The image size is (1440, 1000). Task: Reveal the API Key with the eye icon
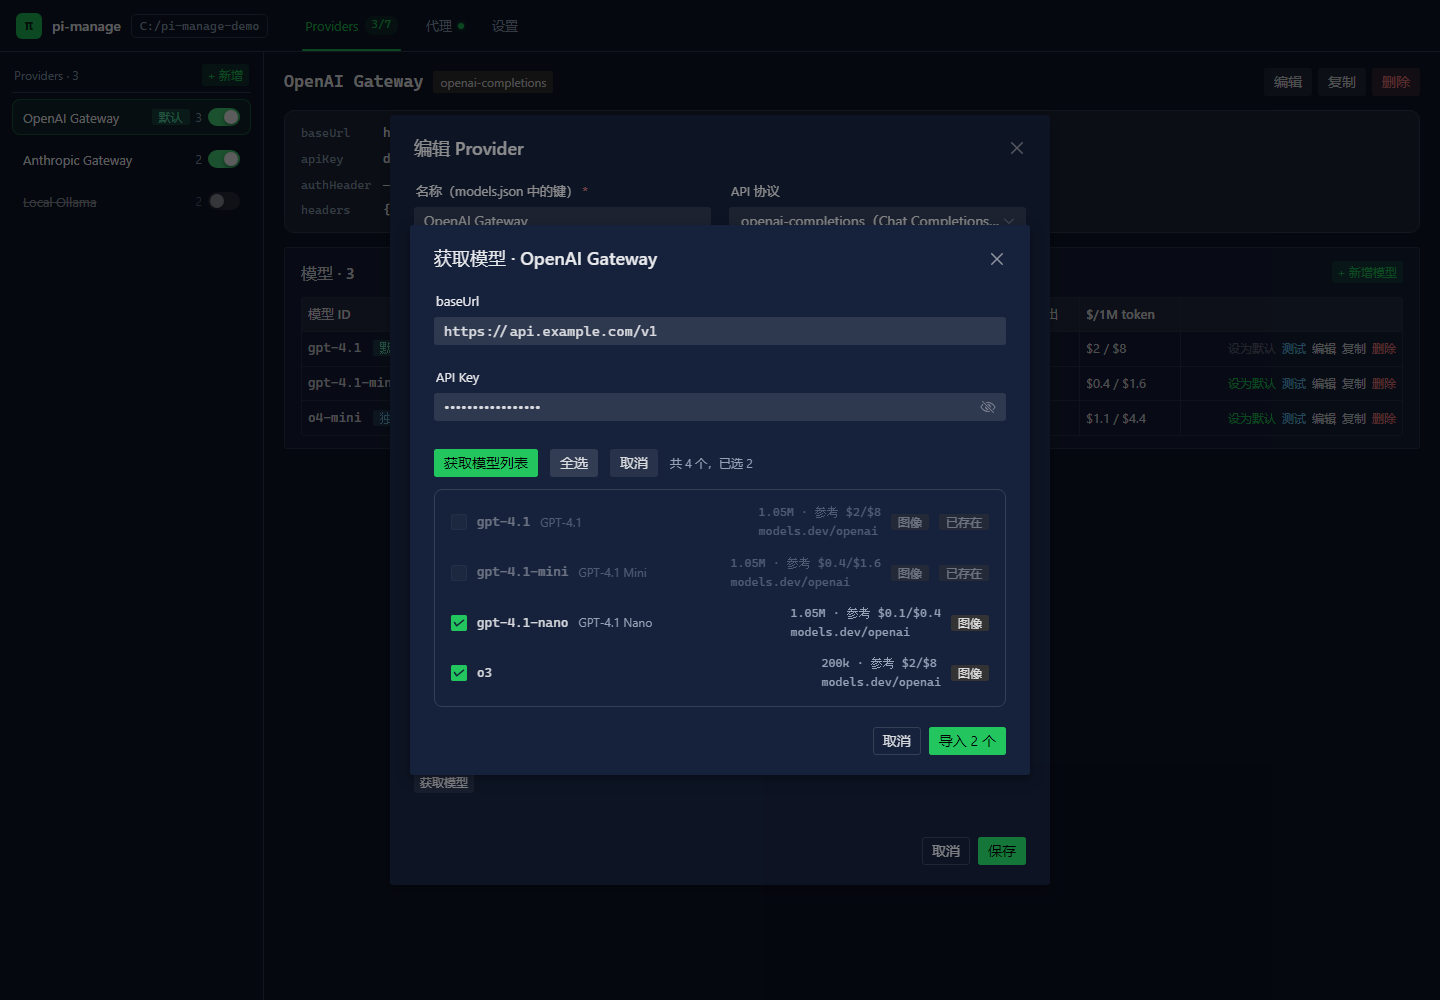[x=988, y=407]
